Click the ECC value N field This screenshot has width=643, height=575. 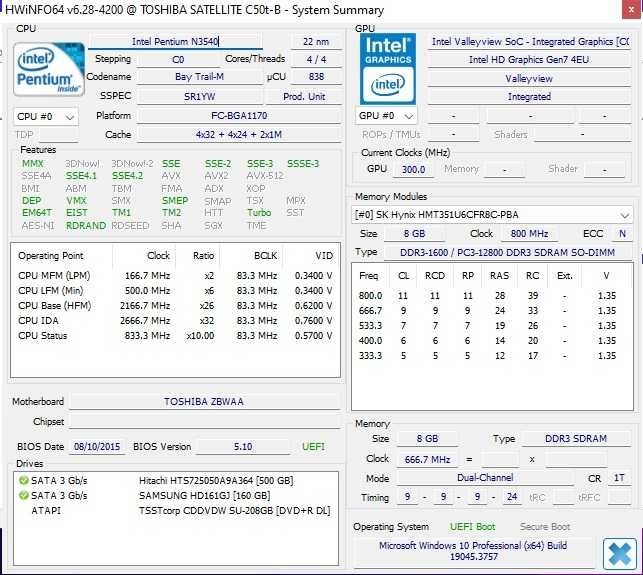pos(622,234)
